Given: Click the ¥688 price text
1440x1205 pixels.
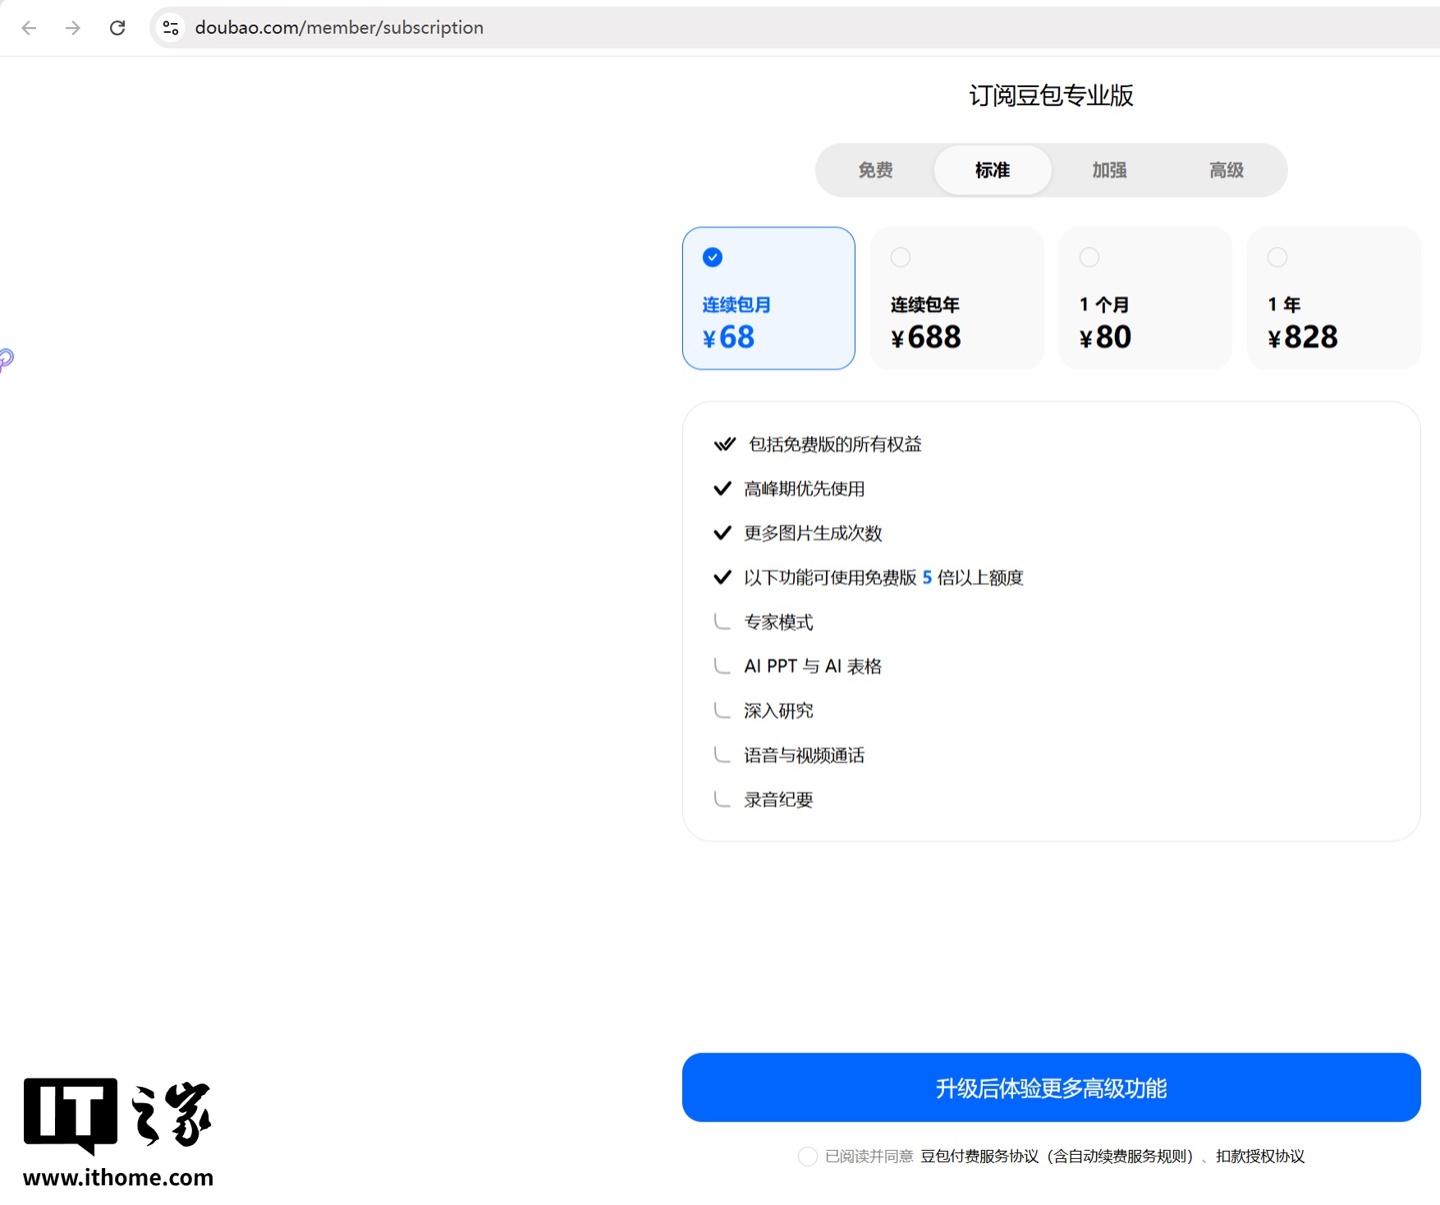Looking at the screenshot, I should pyautogui.click(x=926, y=338).
